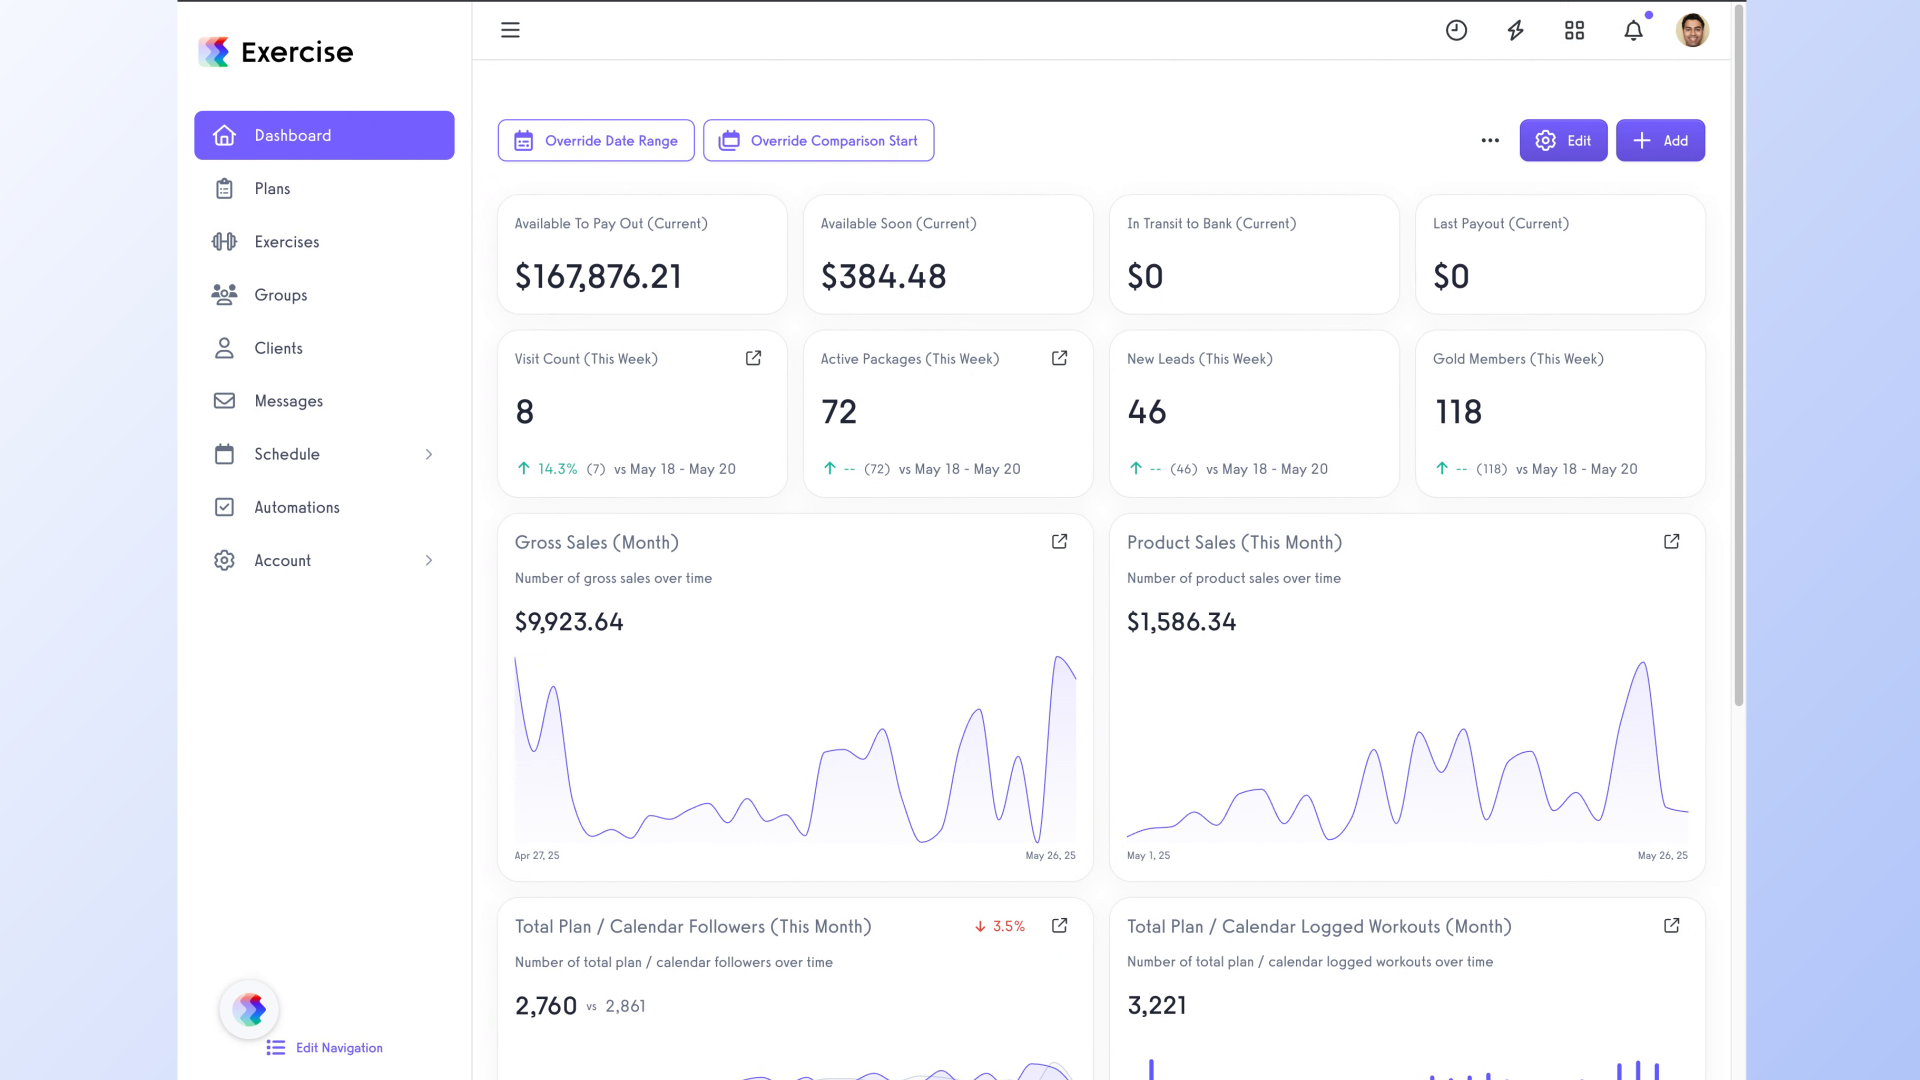Screen dimensions: 1920x1080
Task: Open Product Sales external link icon
Action: coord(1671,541)
